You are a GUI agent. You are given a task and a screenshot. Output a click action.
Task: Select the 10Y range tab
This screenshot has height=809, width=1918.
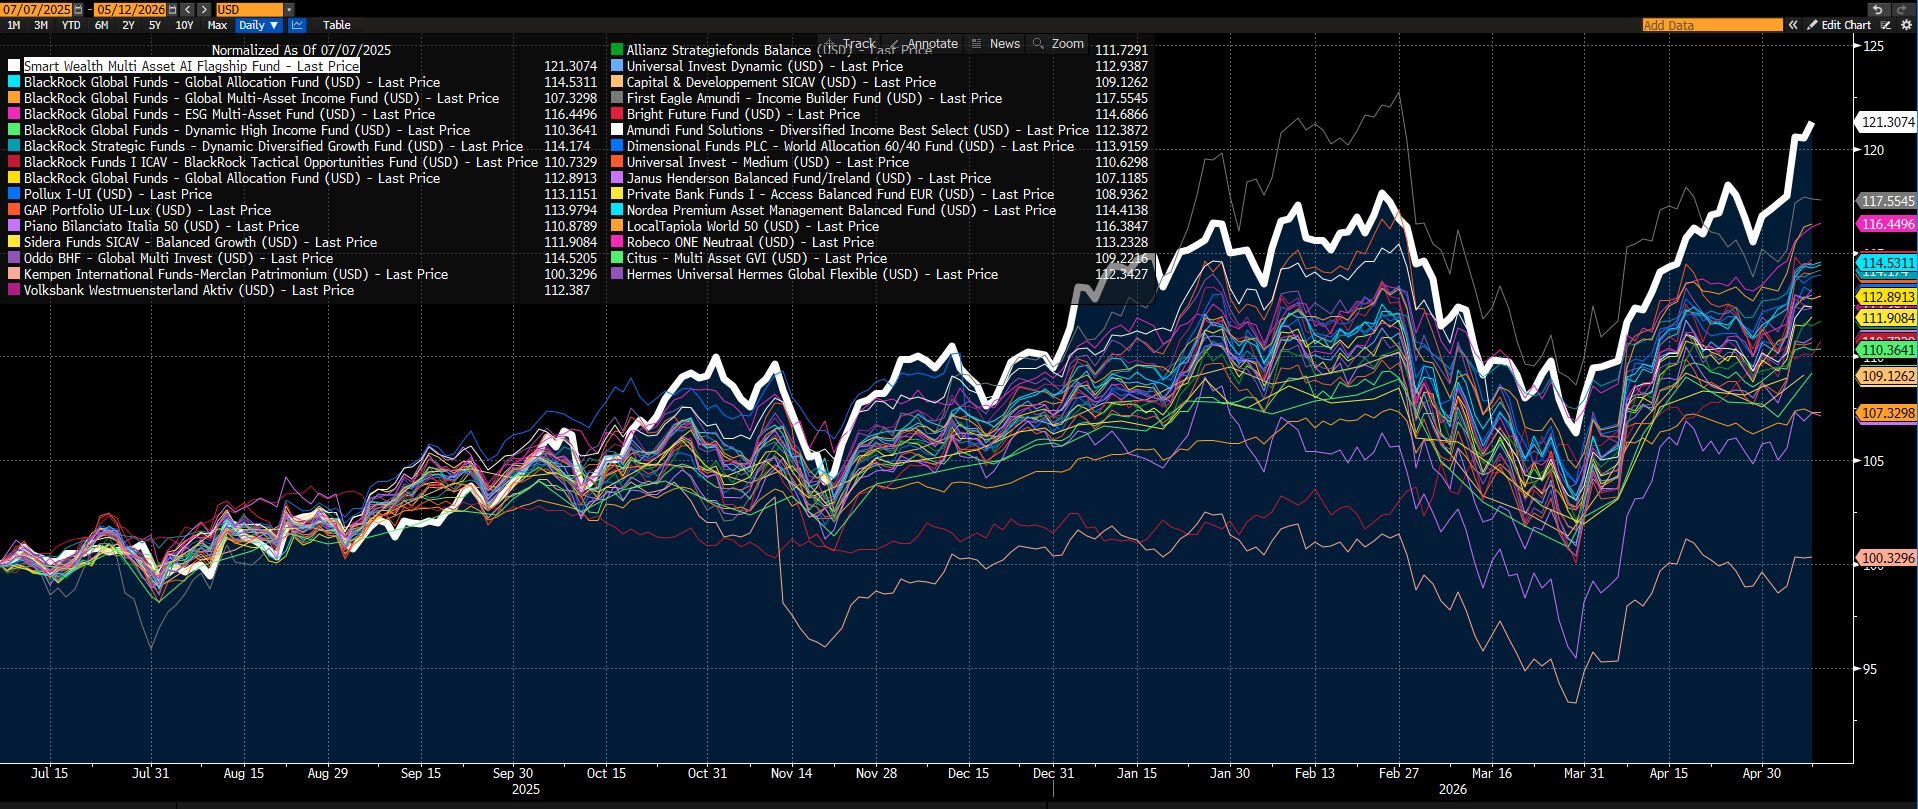184,25
